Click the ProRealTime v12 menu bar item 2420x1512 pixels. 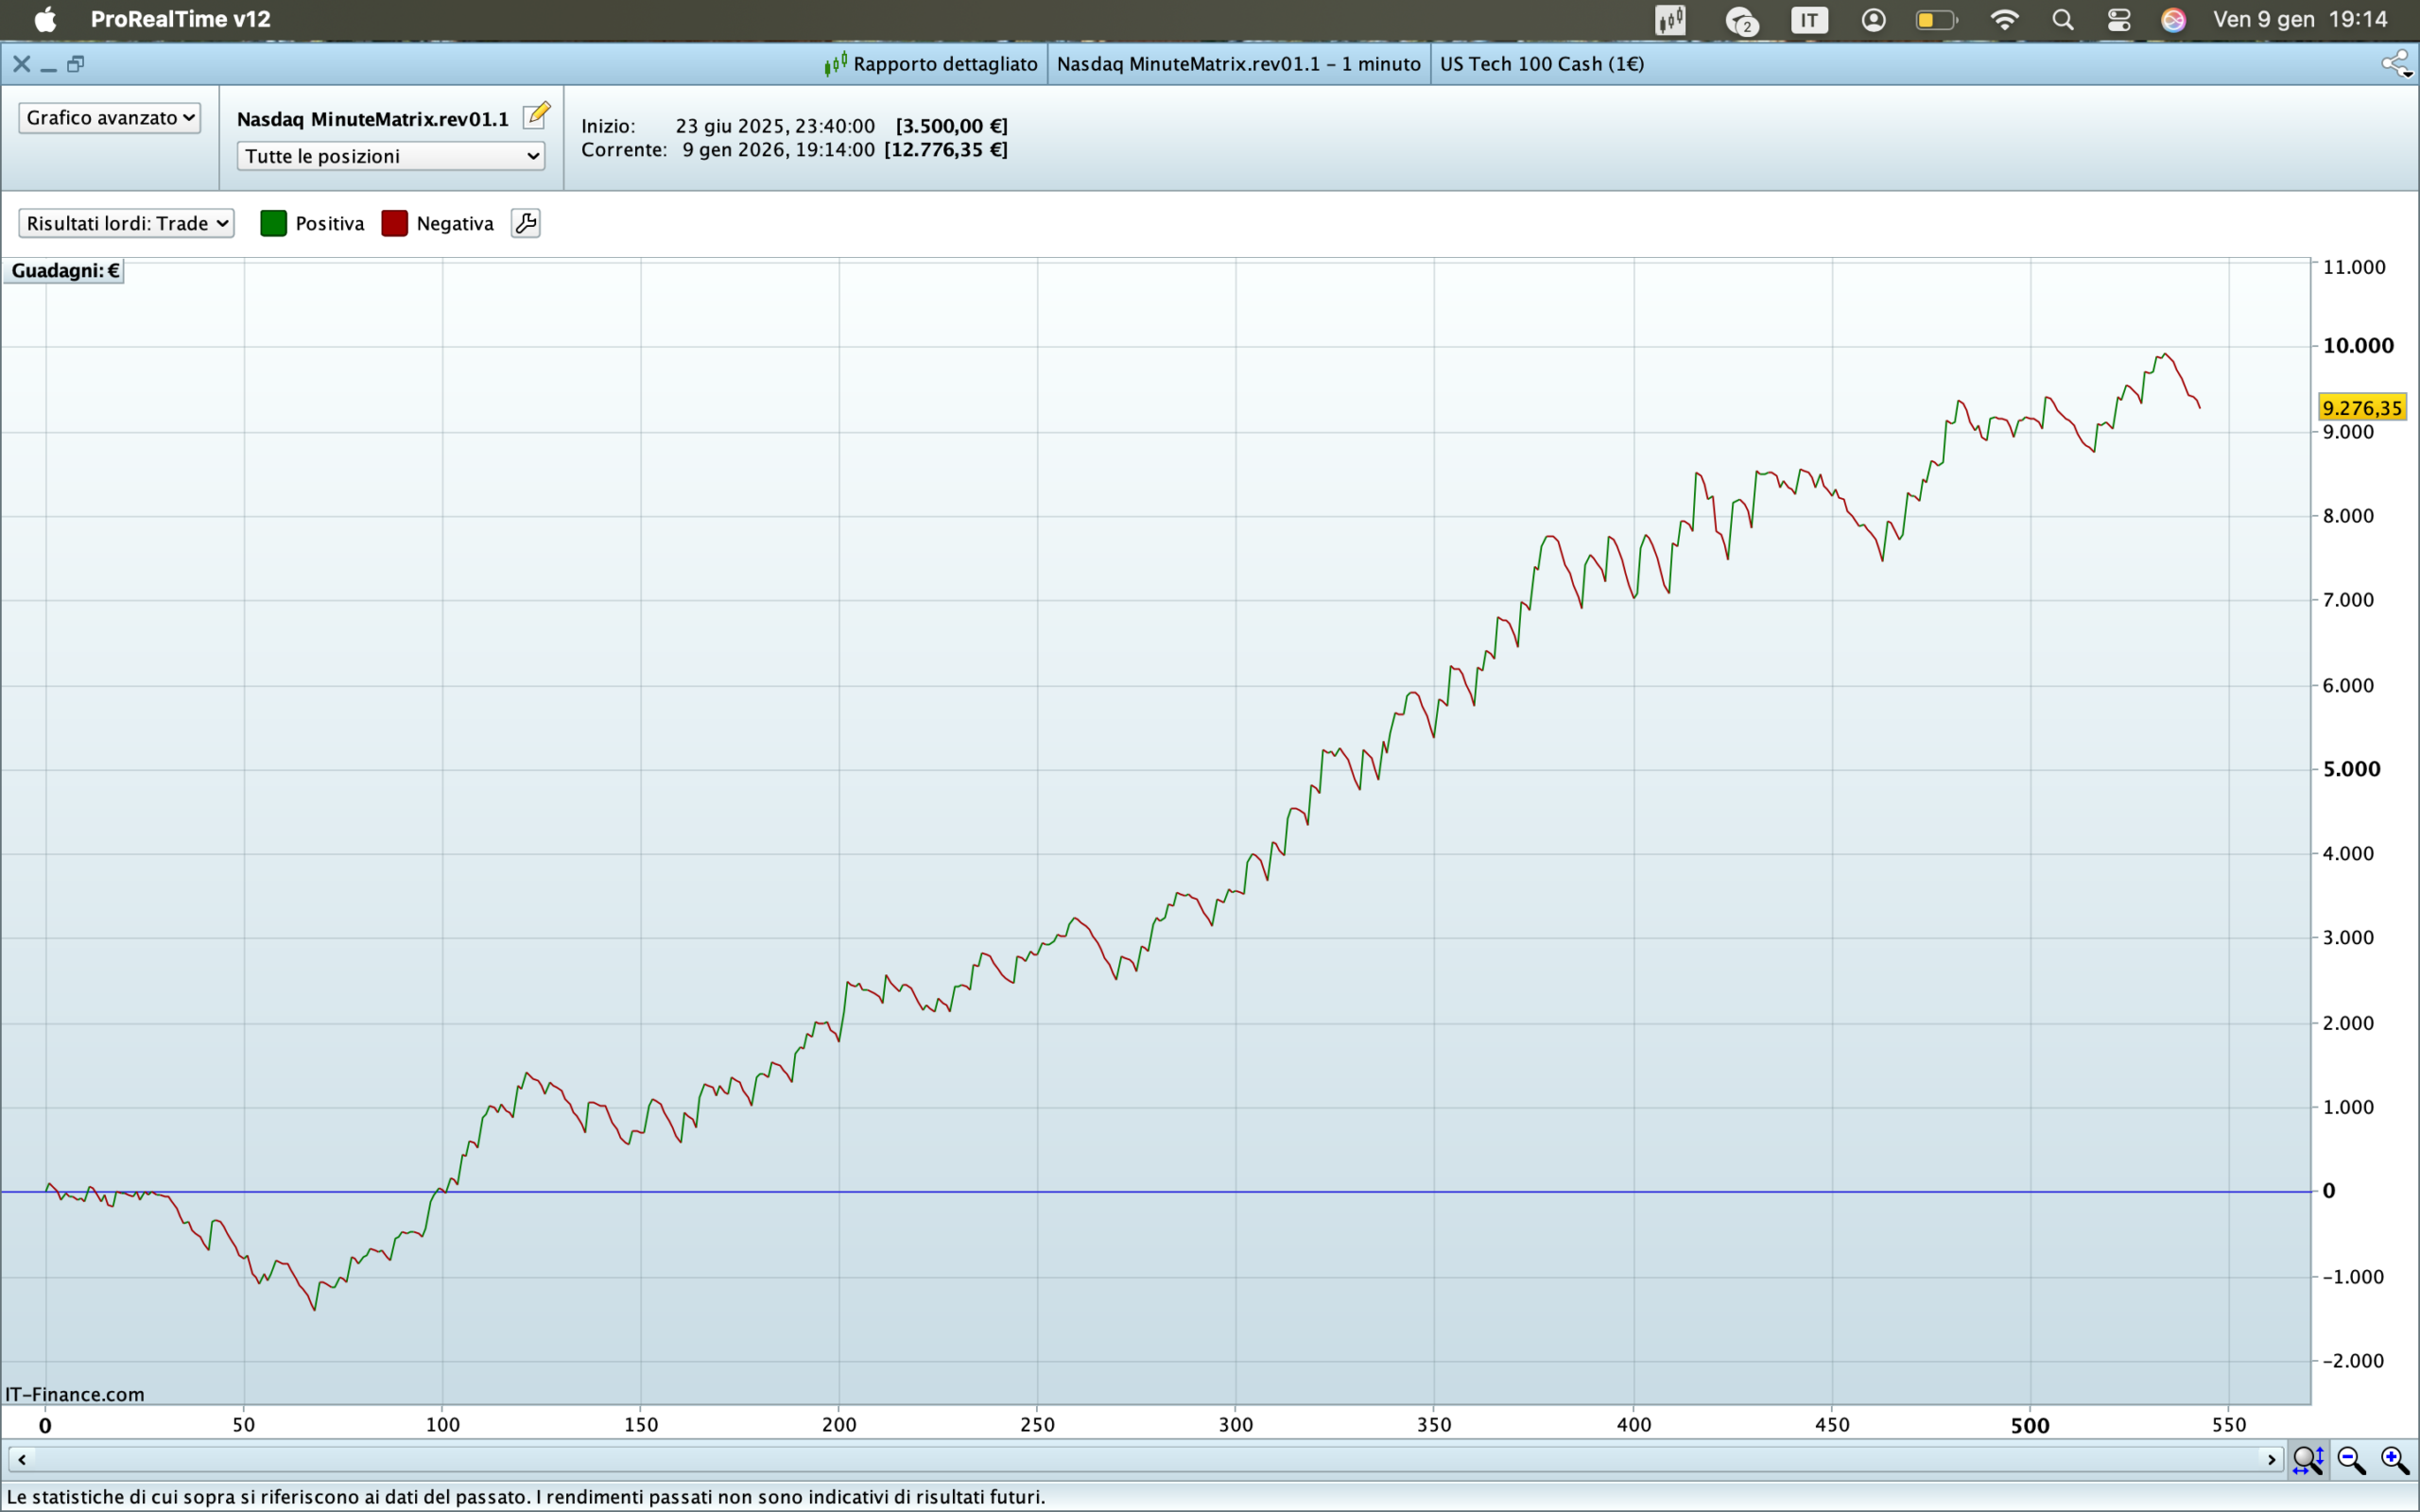[180, 20]
